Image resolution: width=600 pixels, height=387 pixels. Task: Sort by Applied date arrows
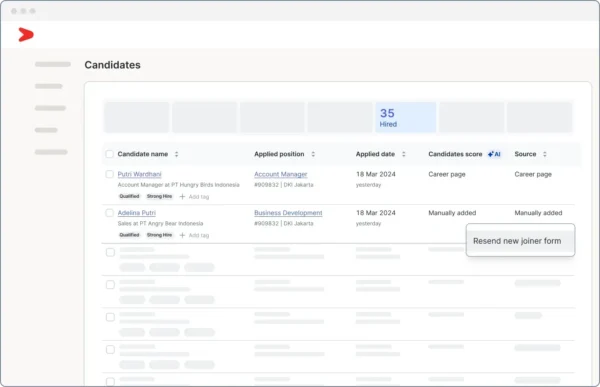(403, 154)
